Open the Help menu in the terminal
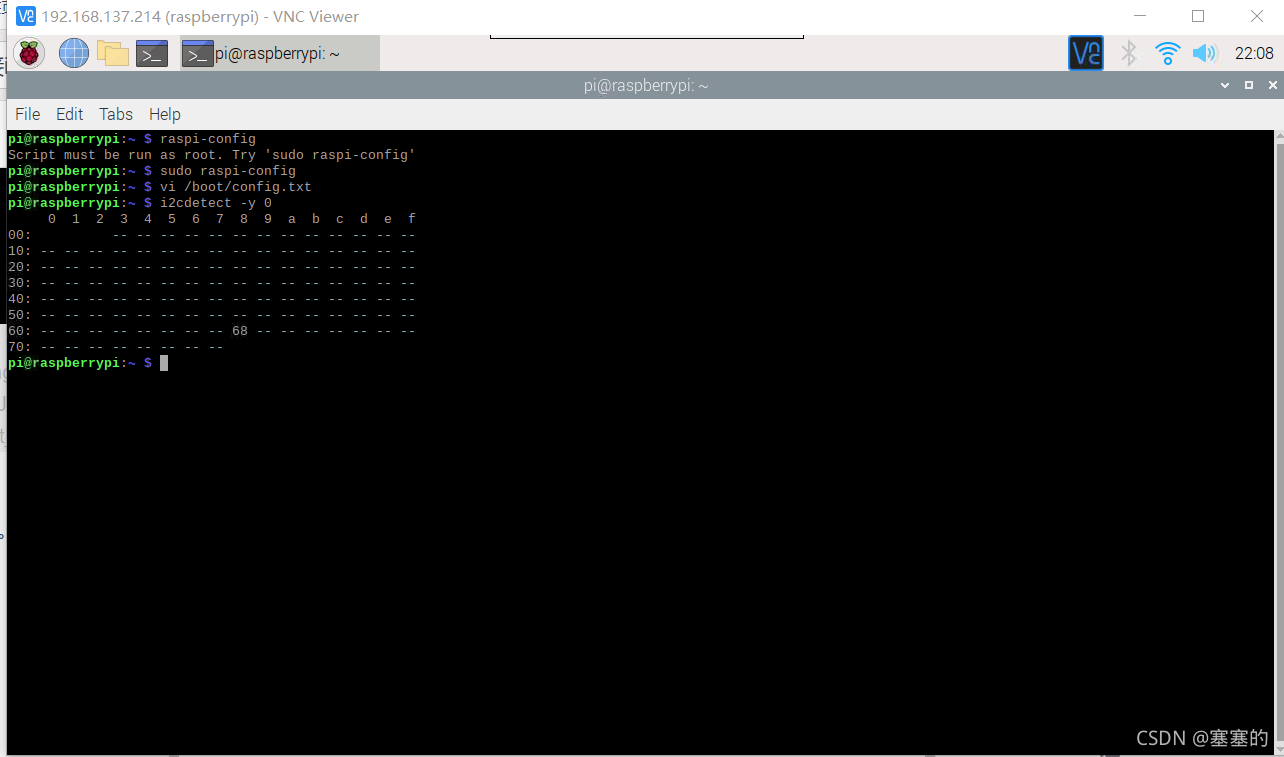This screenshot has height=757, width=1284. coord(165,114)
